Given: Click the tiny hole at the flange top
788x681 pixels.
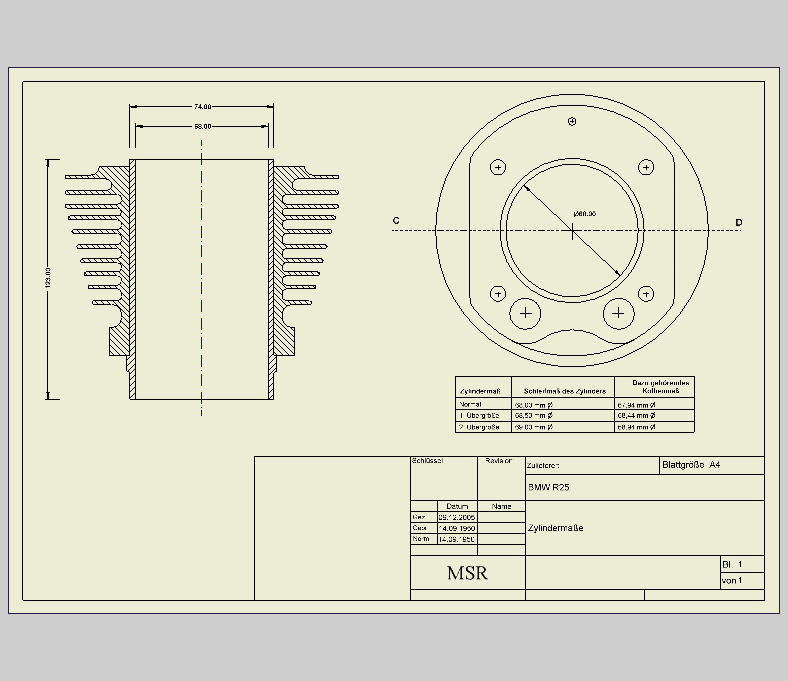Looking at the screenshot, I should tap(572, 122).
